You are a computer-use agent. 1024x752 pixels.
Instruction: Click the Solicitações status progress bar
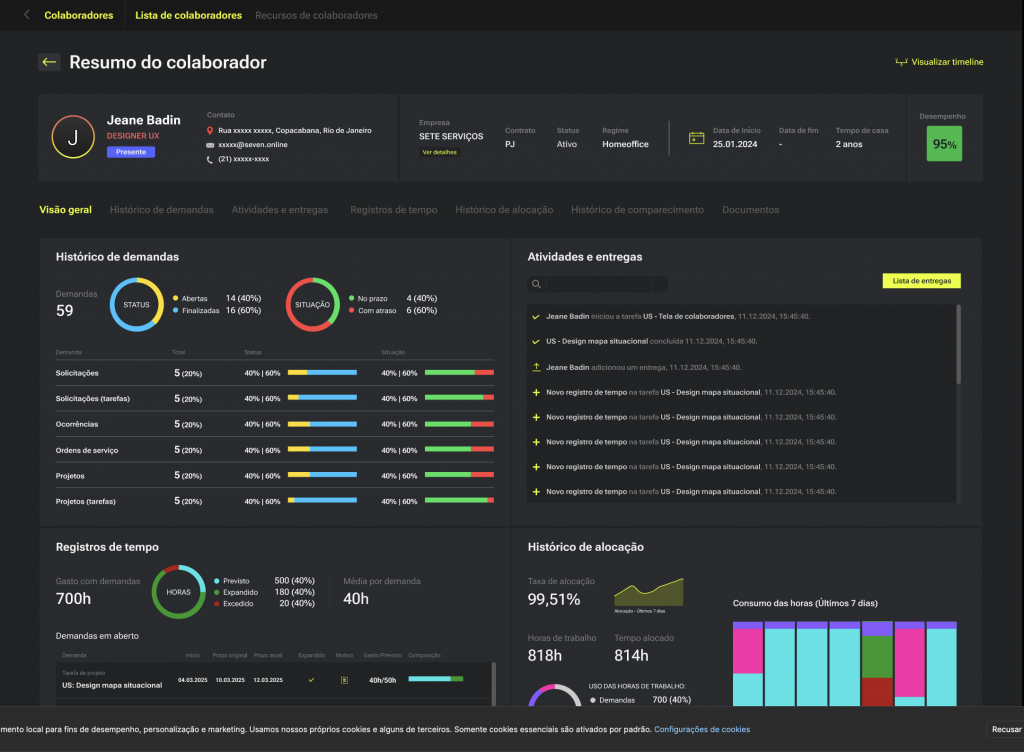[323, 373]
